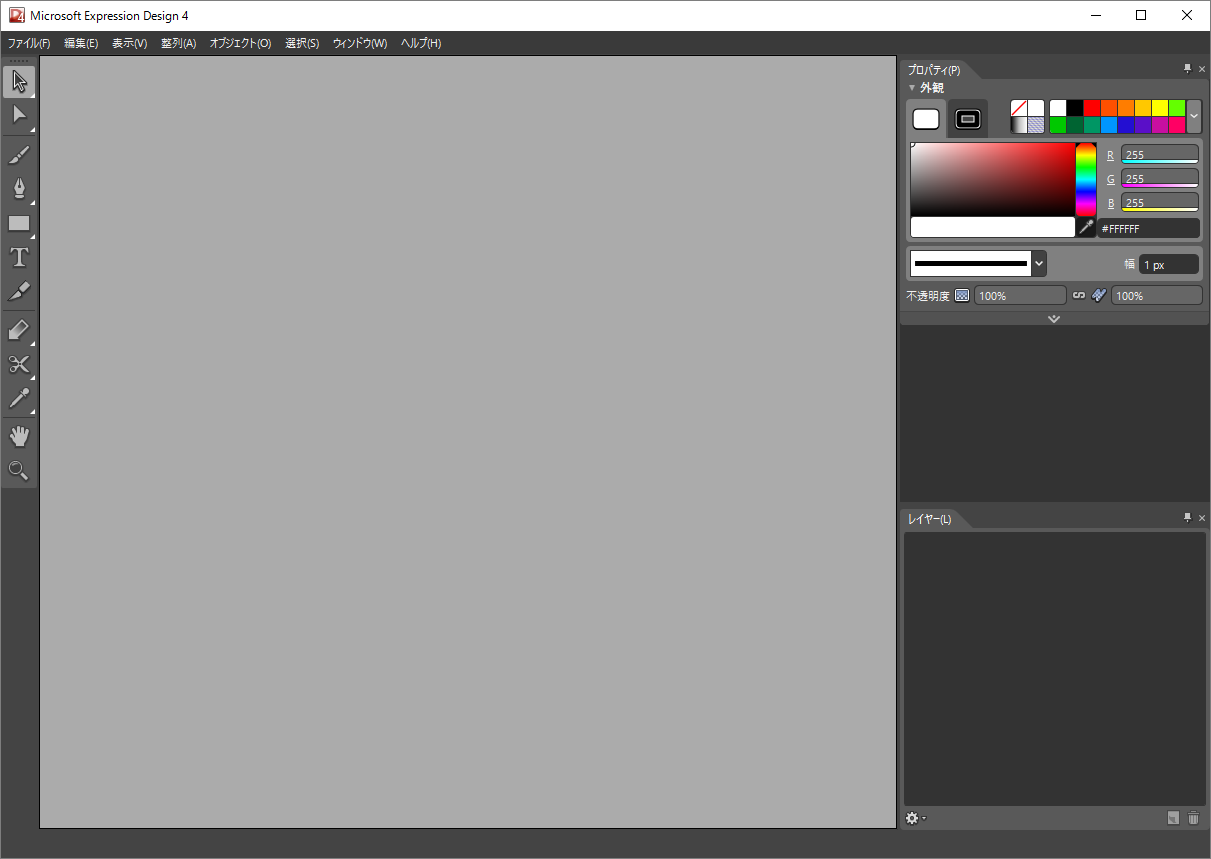This screenshot has height=859, width=1211.
Task: Click the R value field
Action: (x=1160, y=154)
